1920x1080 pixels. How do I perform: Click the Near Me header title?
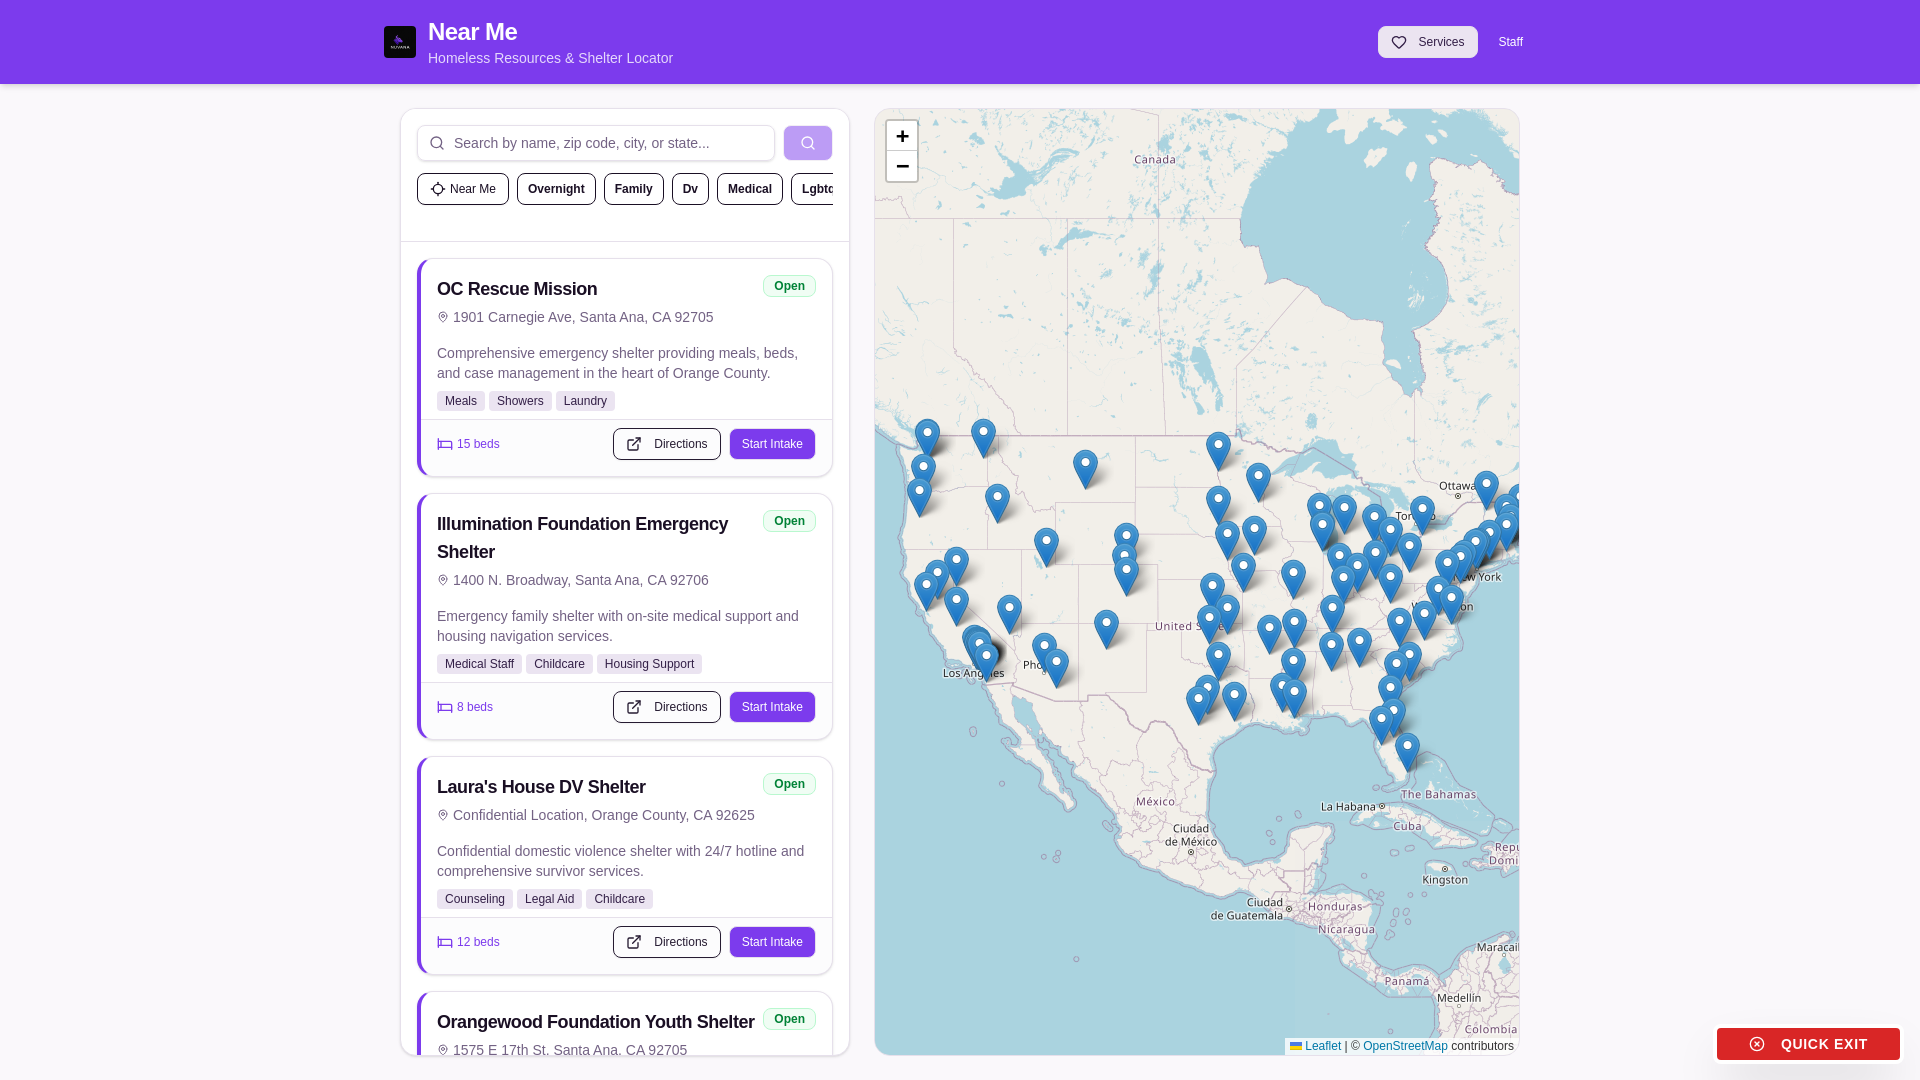click(472, 32)
